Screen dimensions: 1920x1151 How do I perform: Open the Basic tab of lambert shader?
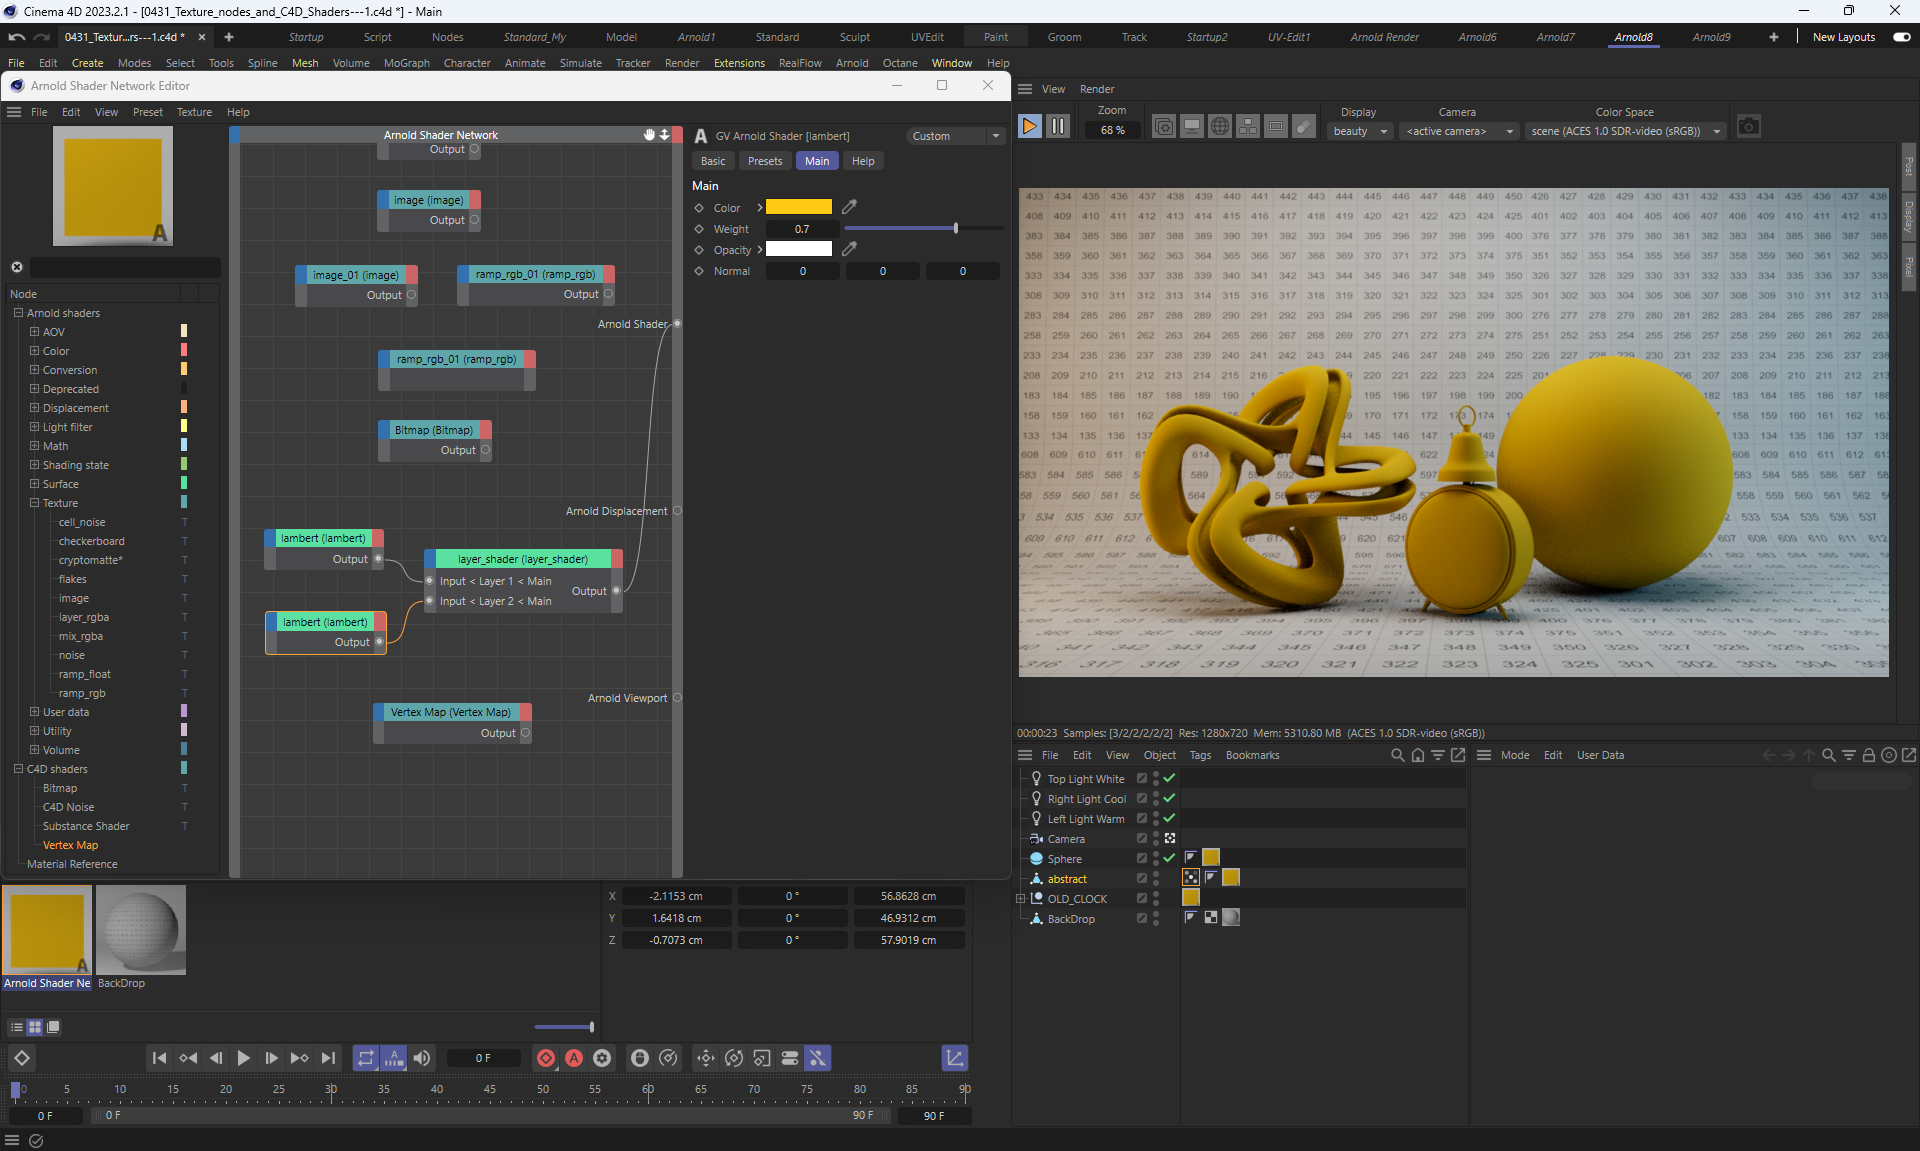coord(713,161)
